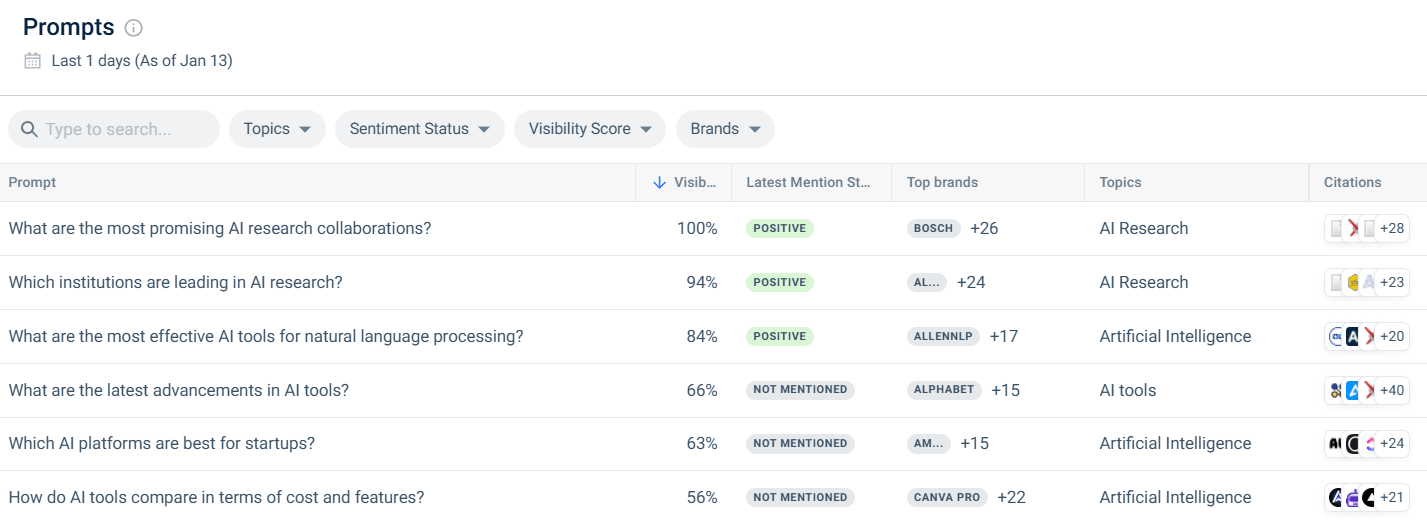
Task: Click the POSITIVE badge in the 84% row
Action: coord(780,336)
